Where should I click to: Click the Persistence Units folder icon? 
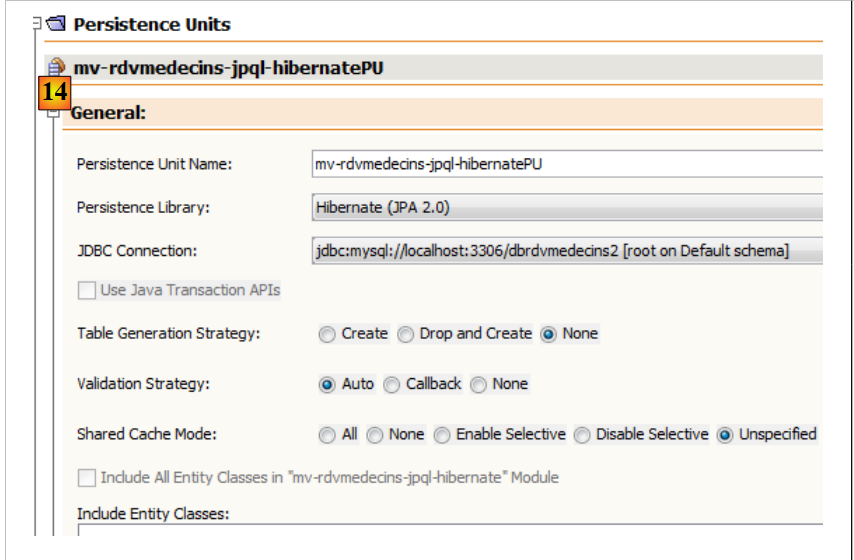point(56,24)
